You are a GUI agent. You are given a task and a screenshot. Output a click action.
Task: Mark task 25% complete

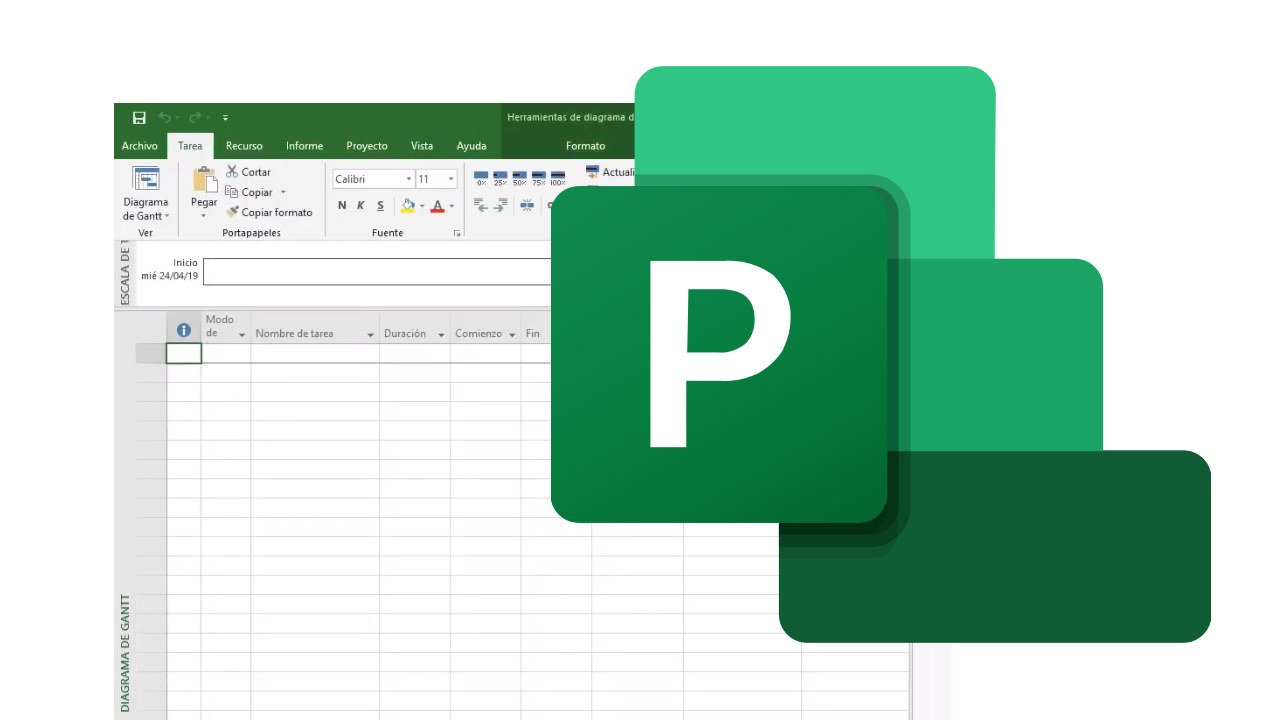[x=500, y=178]
